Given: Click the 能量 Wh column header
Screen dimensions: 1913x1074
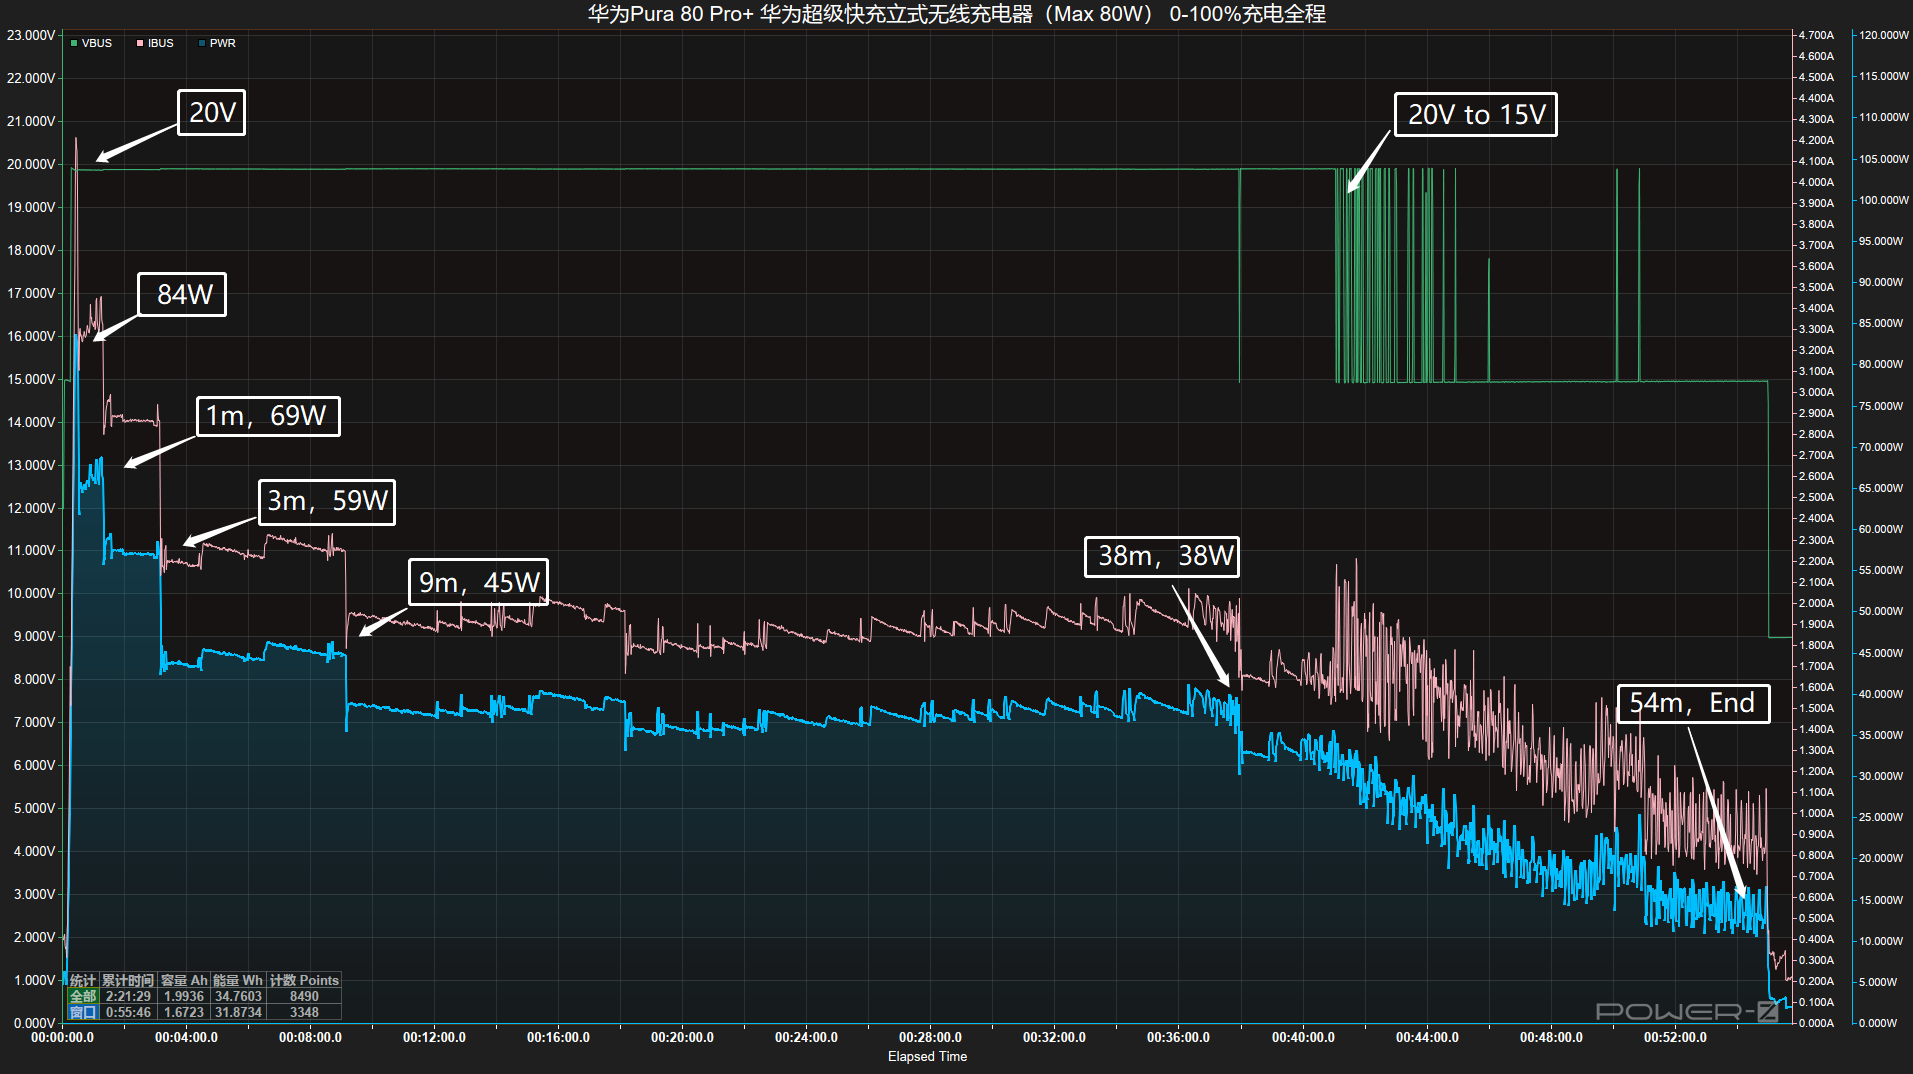Looking at the screenshot, I should click(x=238, y=980).
